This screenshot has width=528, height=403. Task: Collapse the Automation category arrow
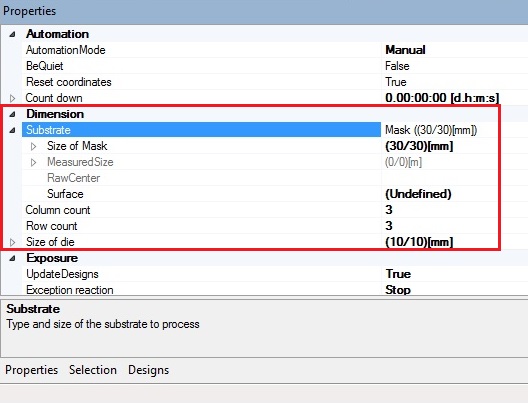tap(12, 34)
